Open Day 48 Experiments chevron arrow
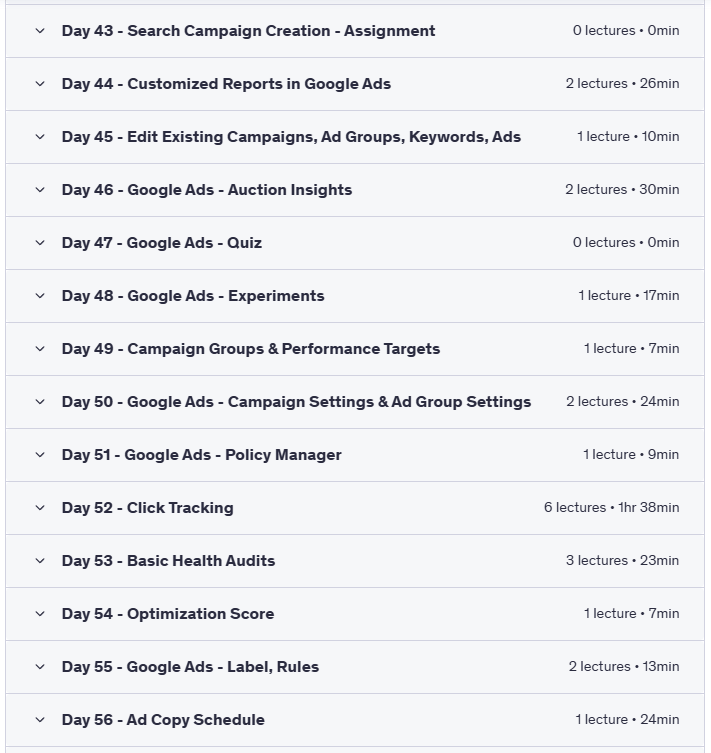The height and width of the screenshot is (753, 711). (x=40, y=296)
